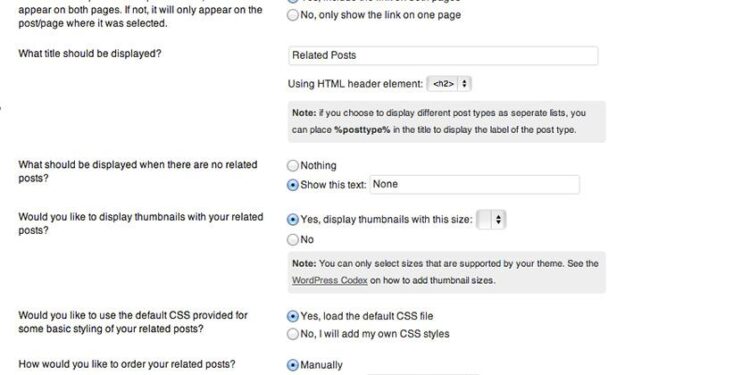Screen dimensions: 750x375
Task: Open the thumbnail size dropdown
Action: click(x=491, y=220)
